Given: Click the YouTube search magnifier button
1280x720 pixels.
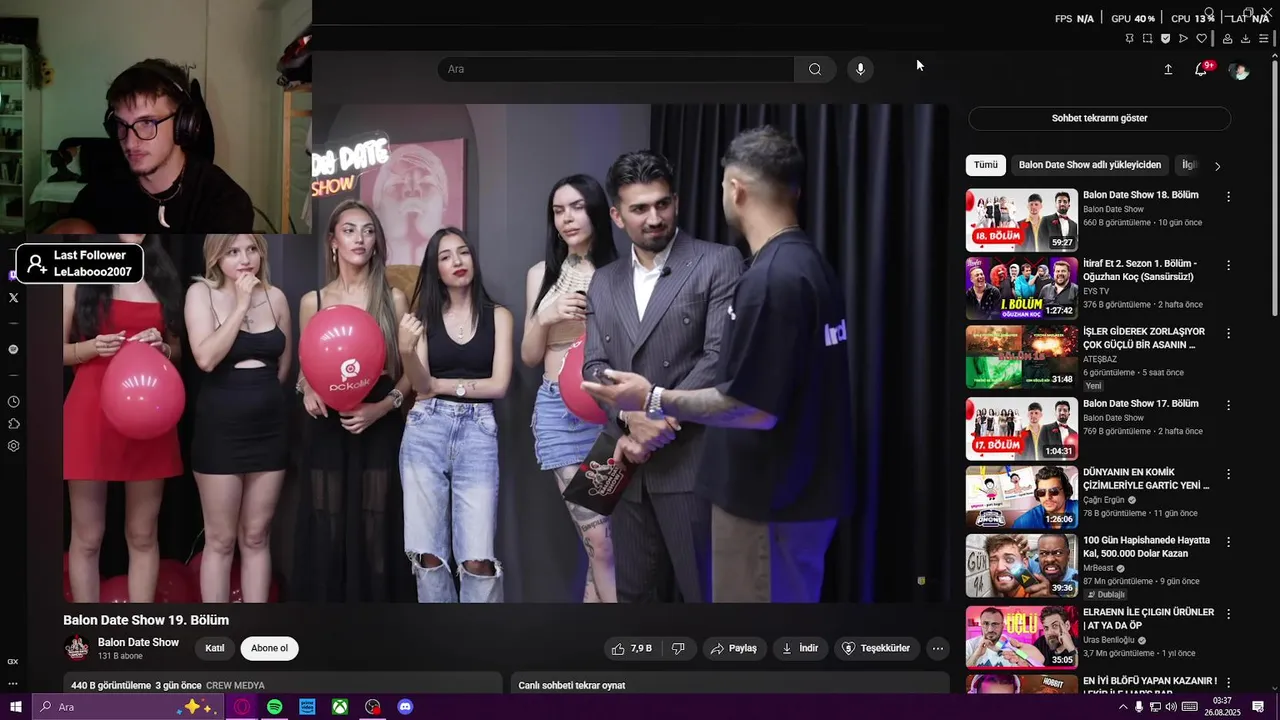Looking at the screenshot, I should pos(815,69).
